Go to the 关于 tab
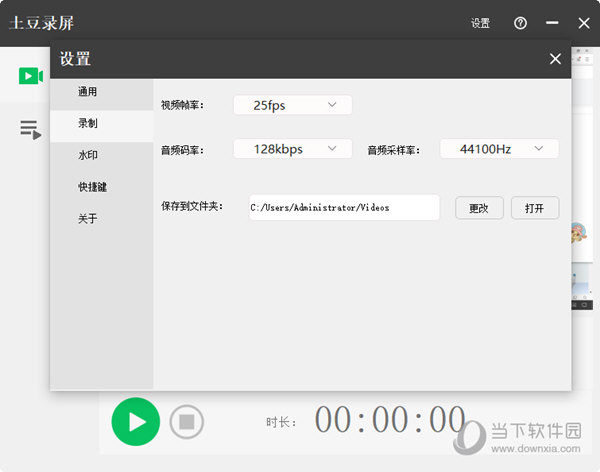 (x=102, y=219)
